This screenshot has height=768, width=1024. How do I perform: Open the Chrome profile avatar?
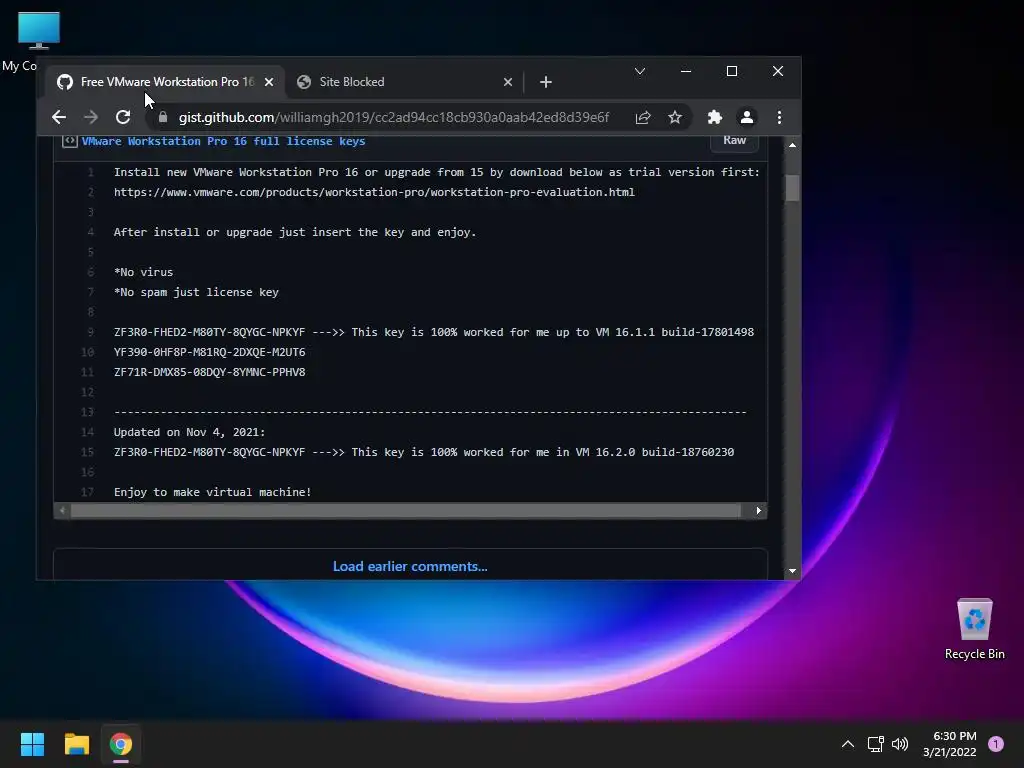click(746, 117)
